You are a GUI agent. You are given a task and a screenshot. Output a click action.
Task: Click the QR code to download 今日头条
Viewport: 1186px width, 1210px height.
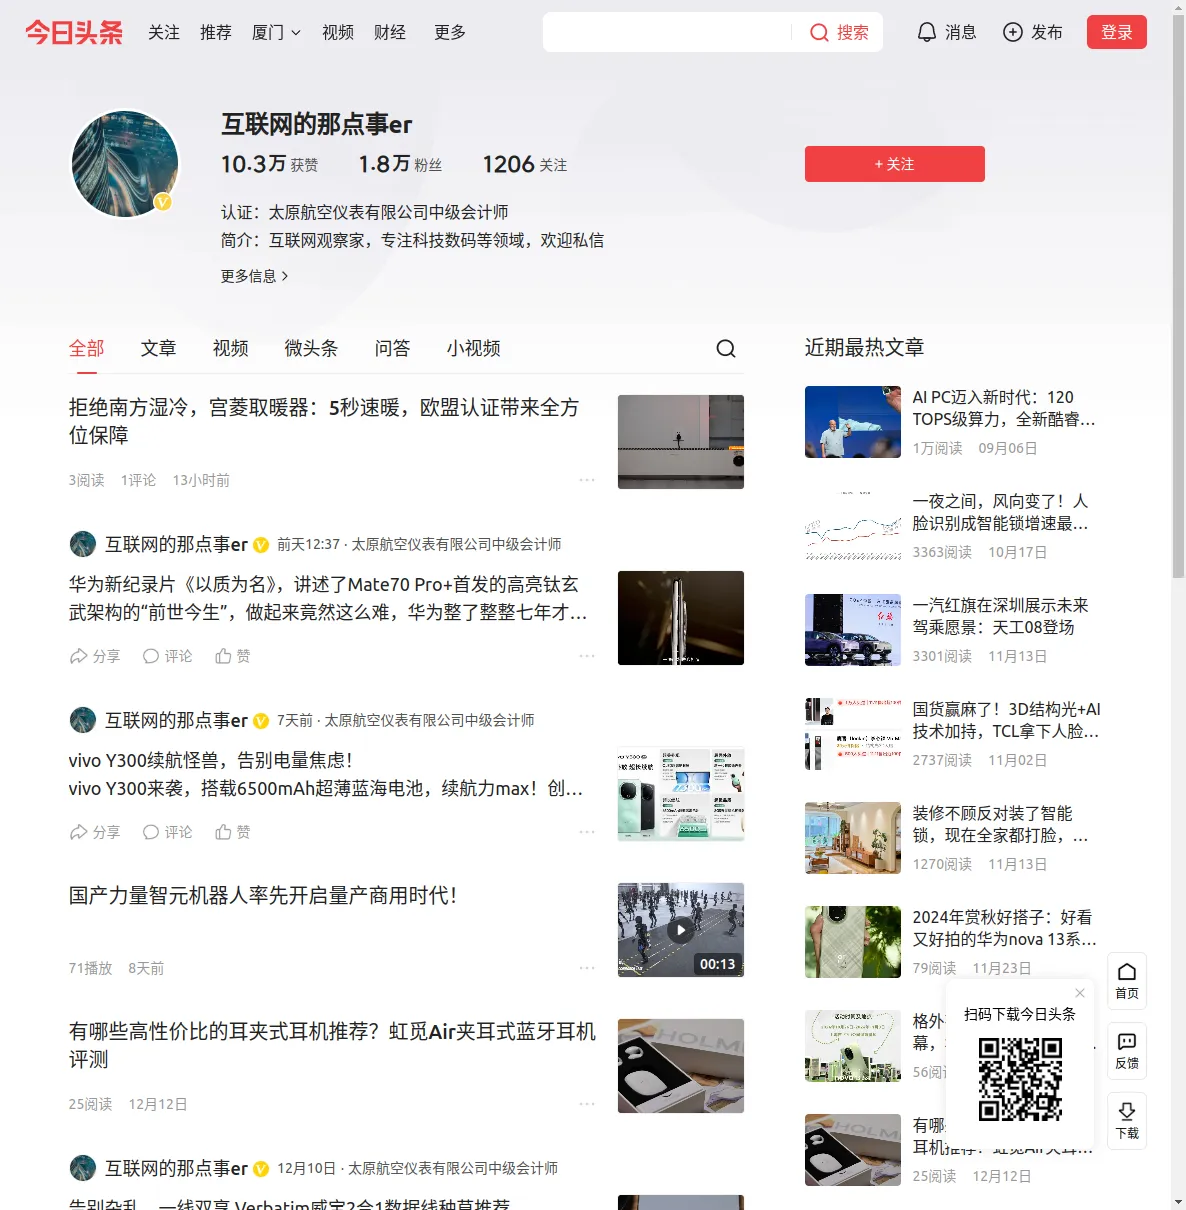pos(1020,1079)
